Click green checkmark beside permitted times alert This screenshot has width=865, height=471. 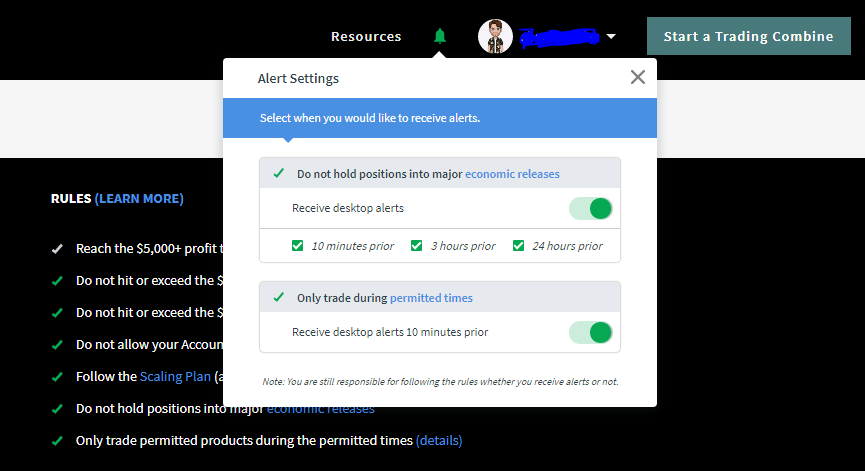[279, 297]
